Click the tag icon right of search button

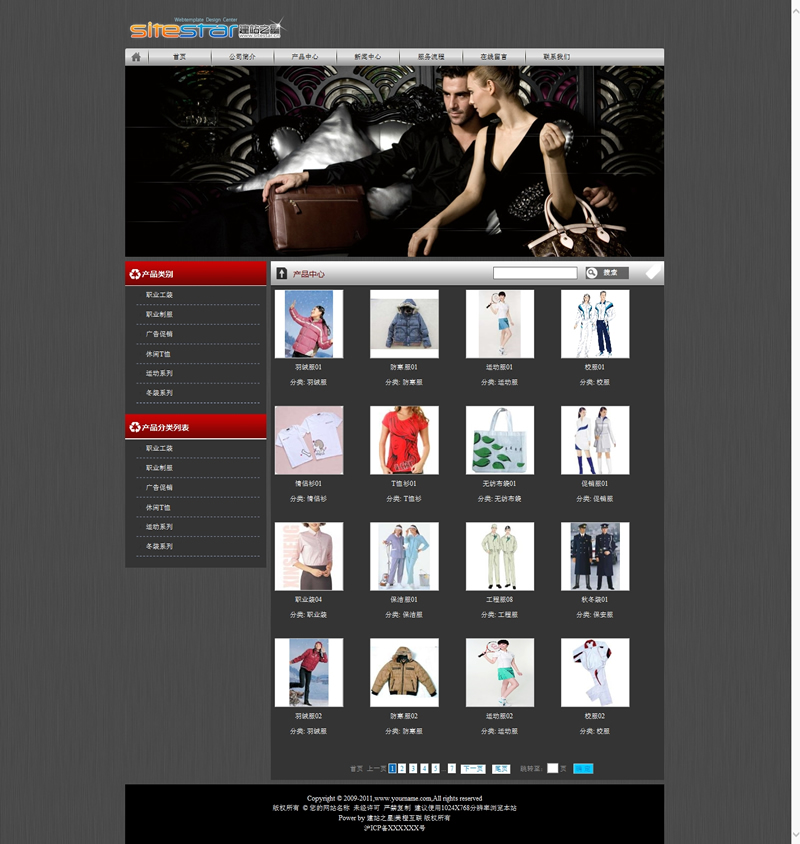click(x=652, y=272)
